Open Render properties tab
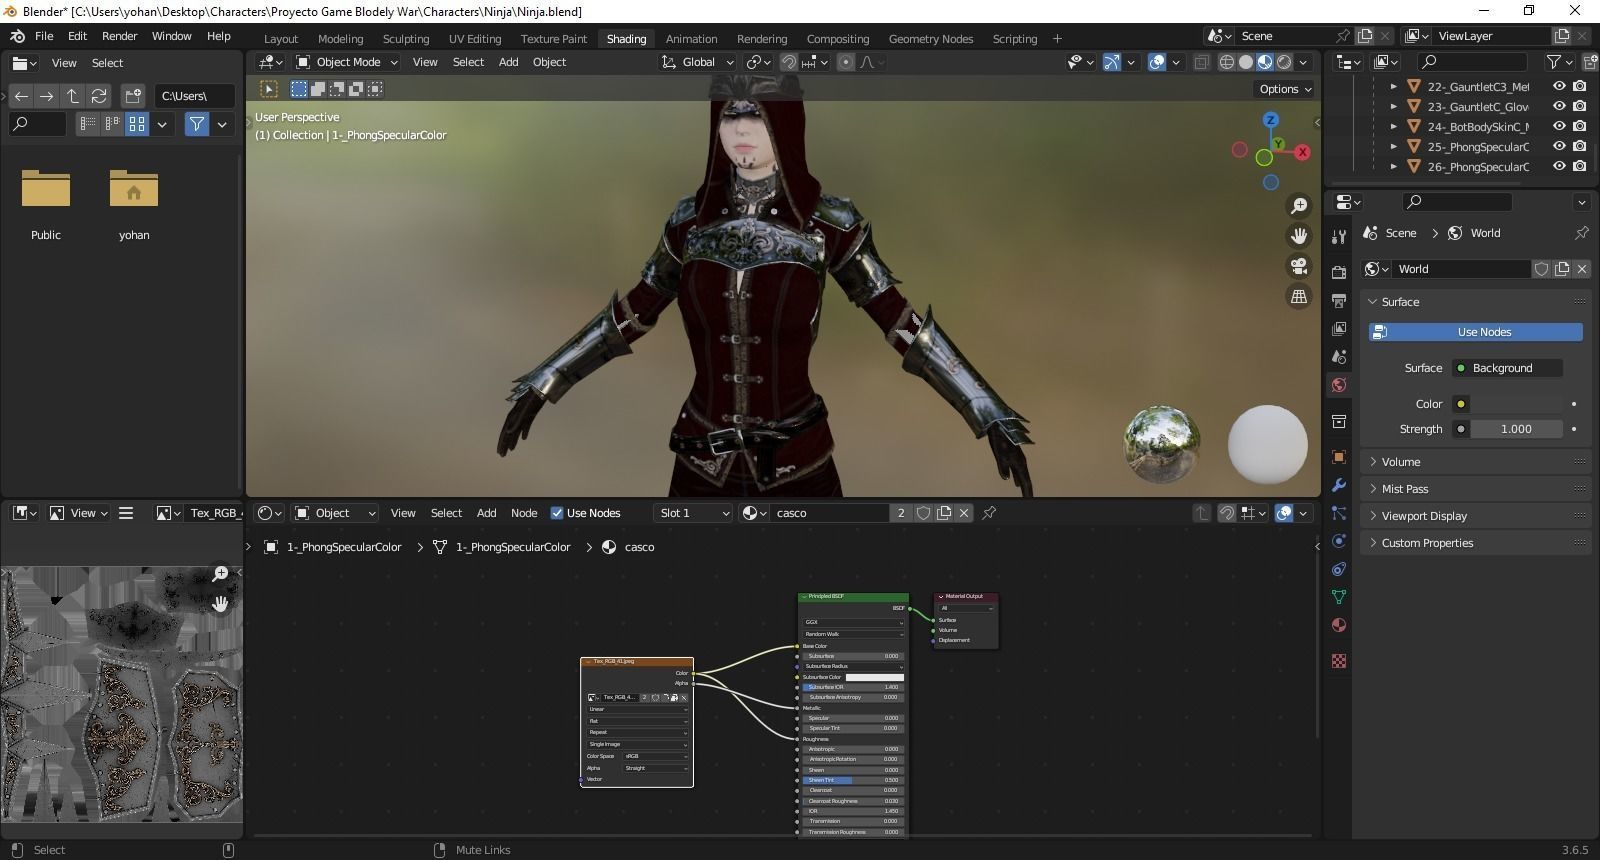1600x860 pixels. 1339,272
